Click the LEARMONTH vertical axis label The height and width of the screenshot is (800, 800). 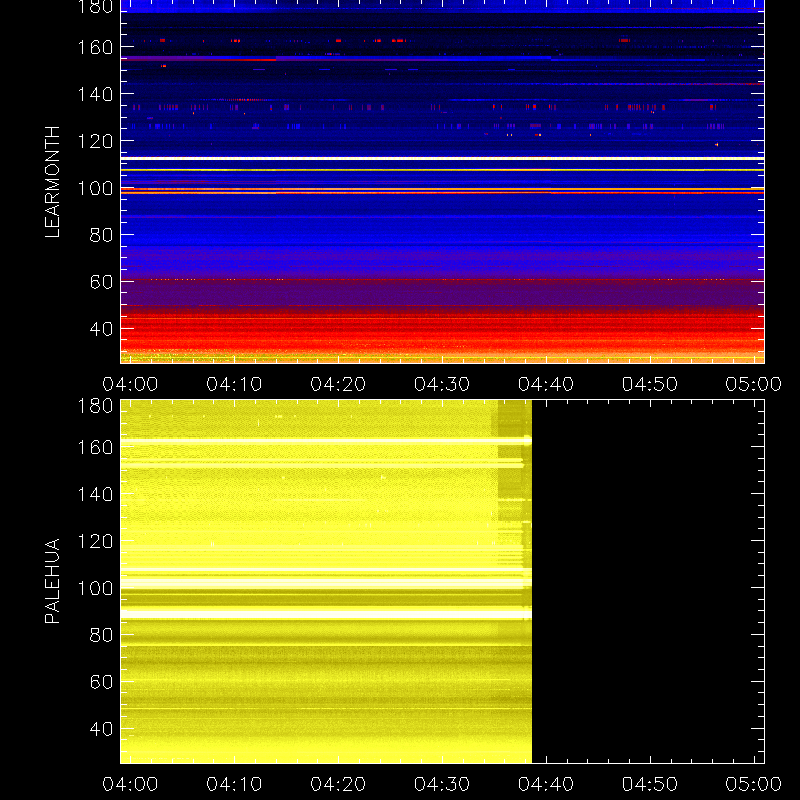53,182
